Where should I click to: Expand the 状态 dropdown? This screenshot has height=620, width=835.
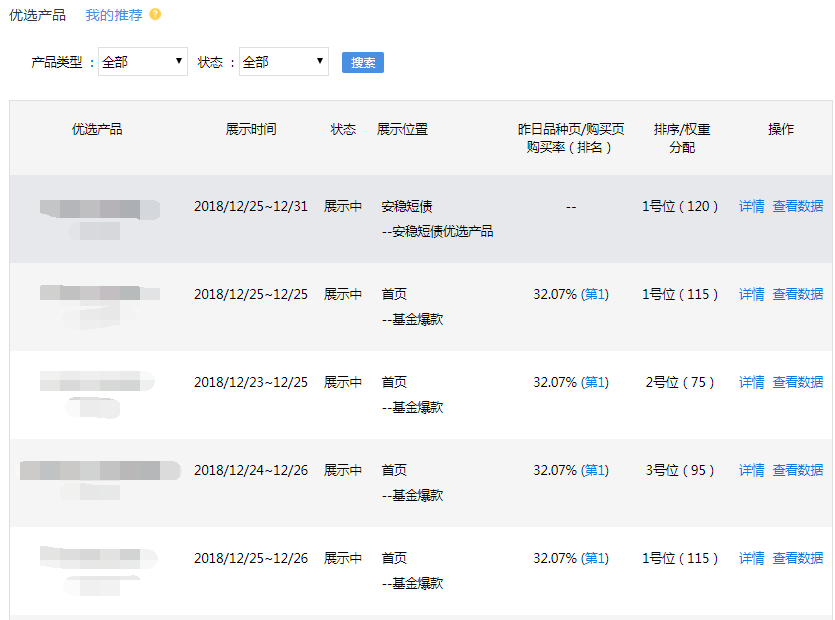tap(284, 62)
